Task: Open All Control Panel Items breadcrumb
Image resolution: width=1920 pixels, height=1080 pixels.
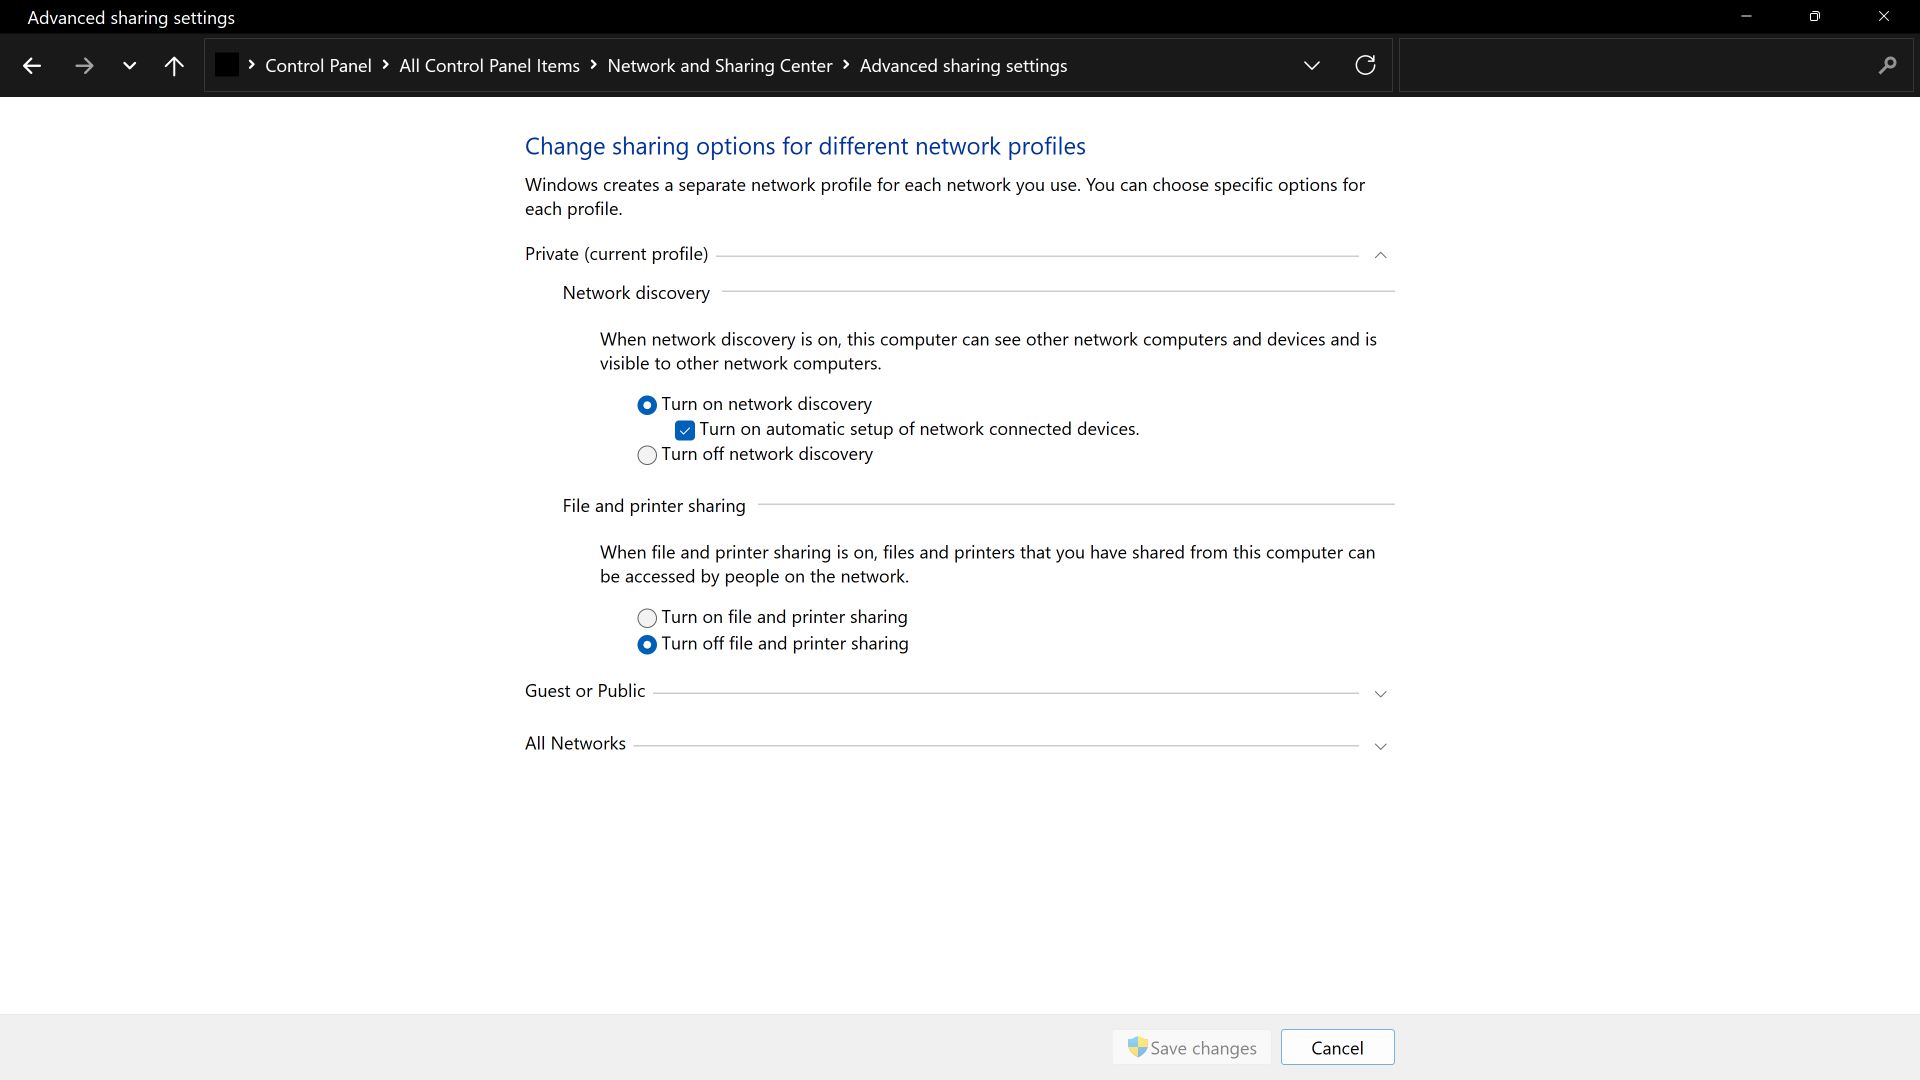Action: click(x=489, y=66)
